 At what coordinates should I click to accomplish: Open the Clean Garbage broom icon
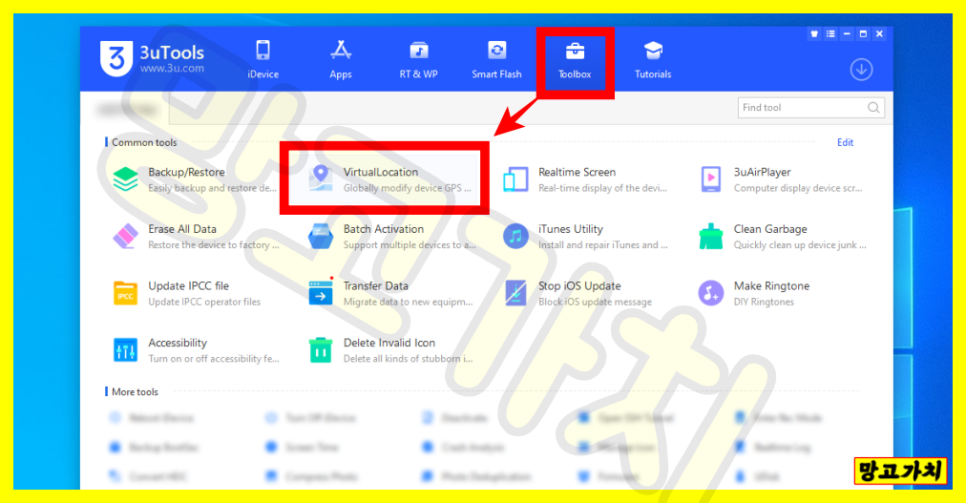pos(711,236)
